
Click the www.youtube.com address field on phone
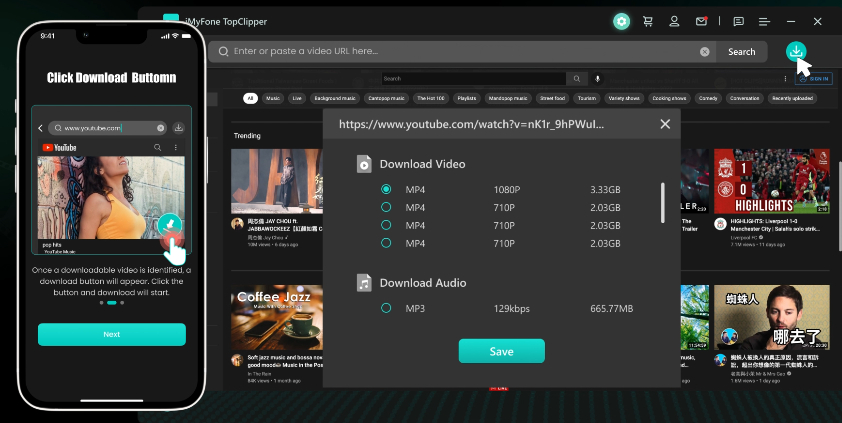tap(107, 128)
